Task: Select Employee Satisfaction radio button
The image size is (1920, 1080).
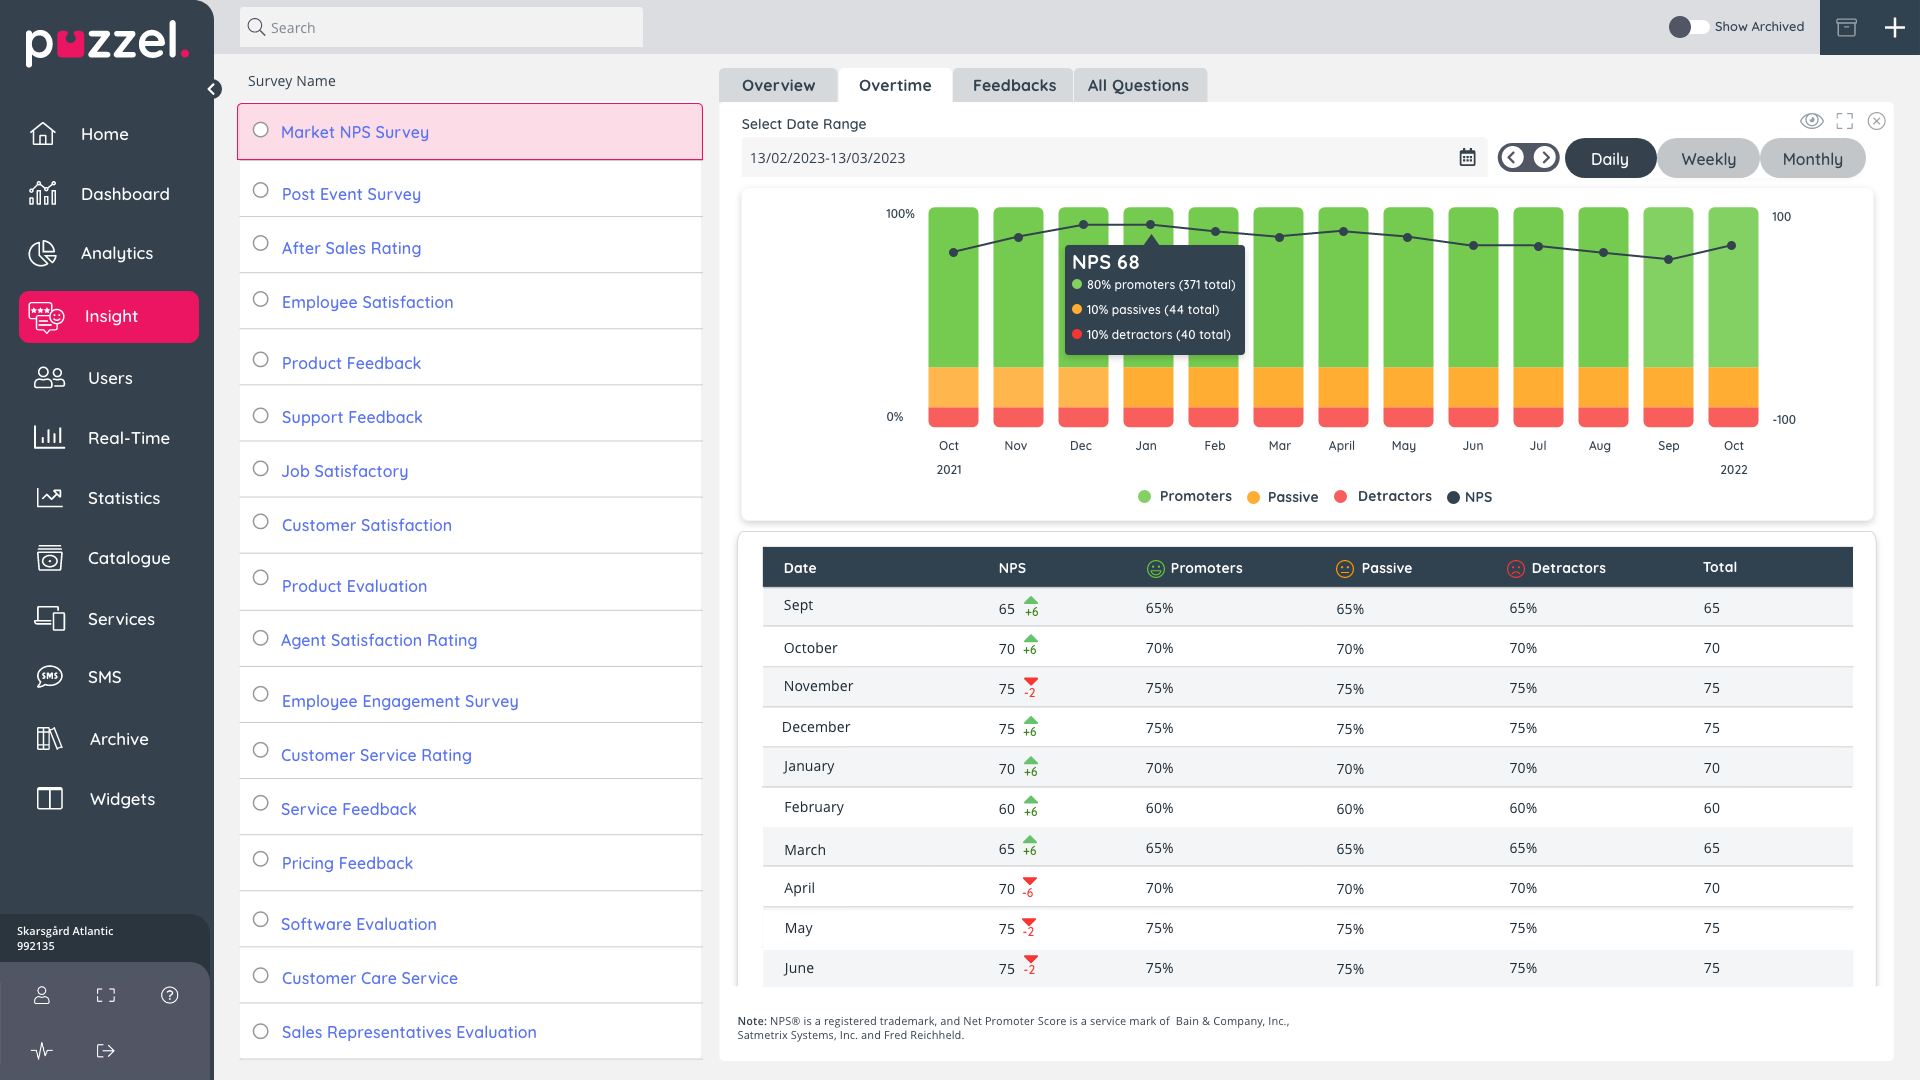Action: pos(261,299)
